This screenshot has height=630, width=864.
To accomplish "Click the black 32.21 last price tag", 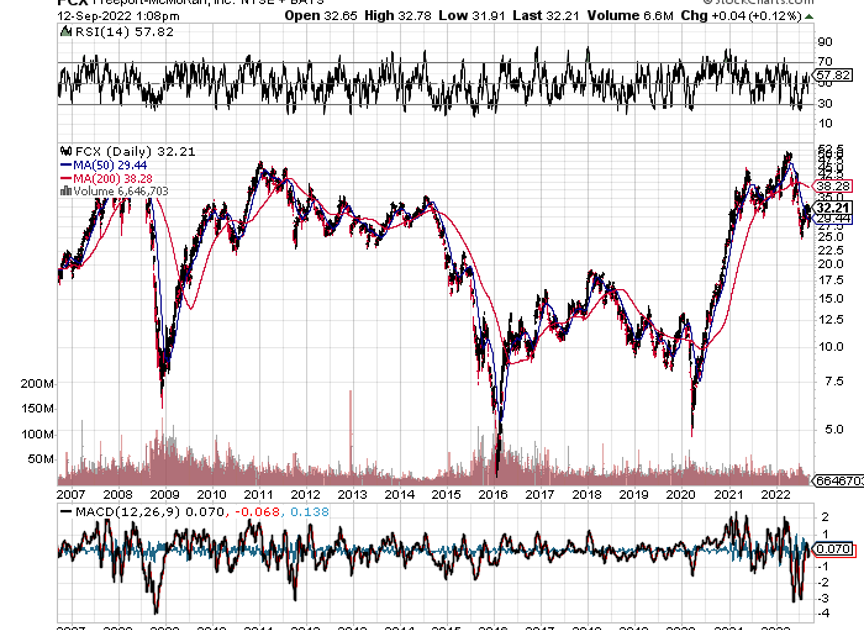I will 833,208.
